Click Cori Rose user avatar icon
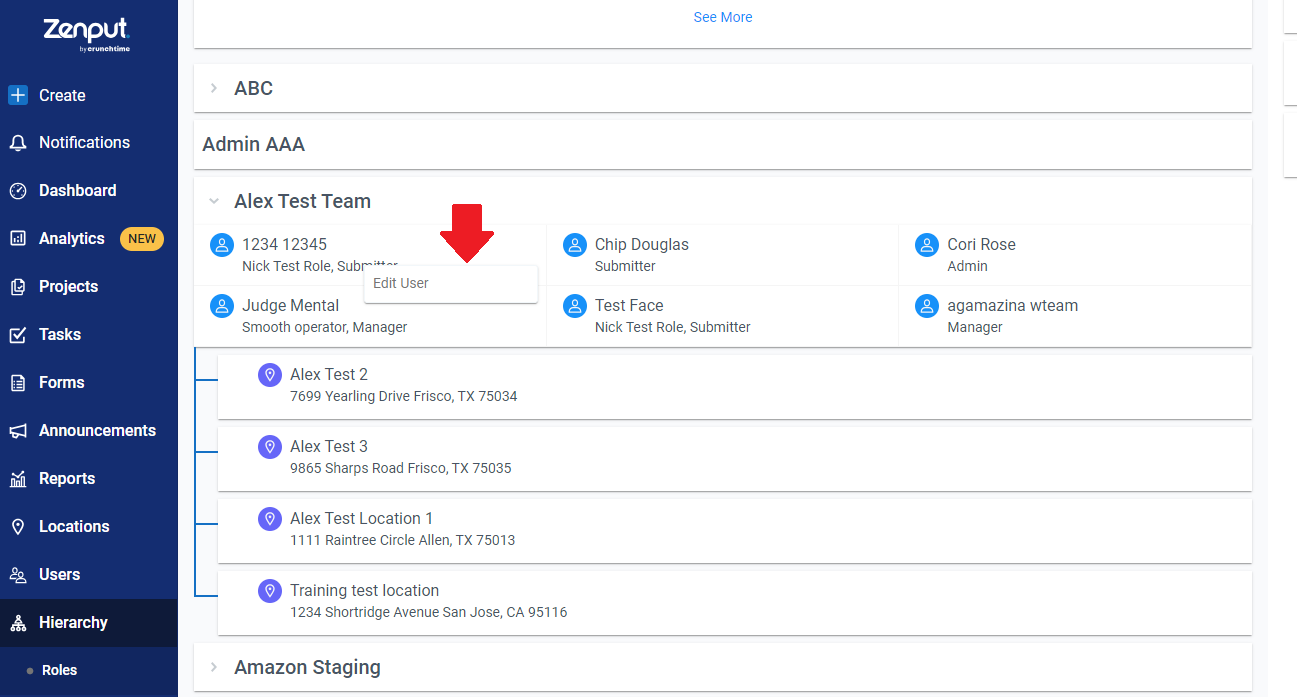This screenshot has height=697, width=1297. 927,245
